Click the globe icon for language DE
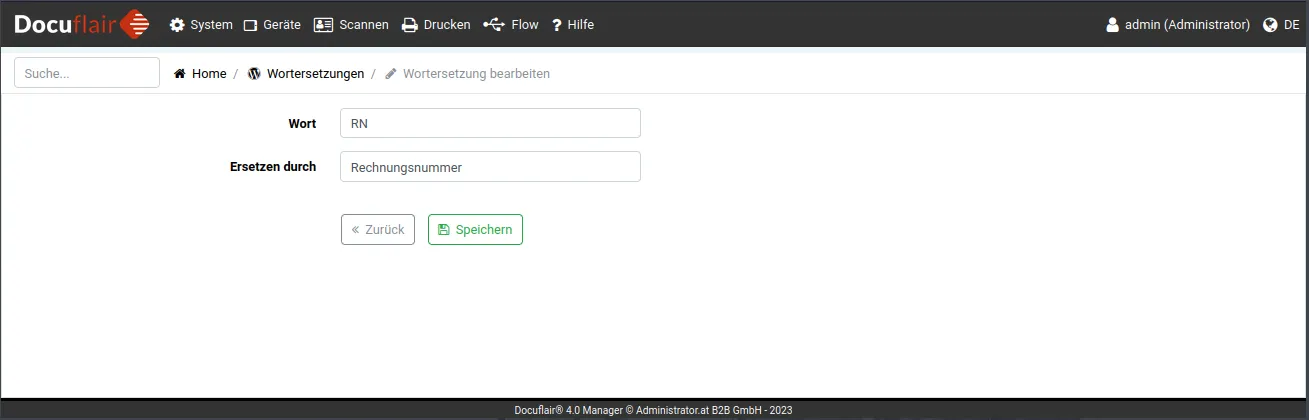This screenshot has width=1309, height=420. [1271, 25]
